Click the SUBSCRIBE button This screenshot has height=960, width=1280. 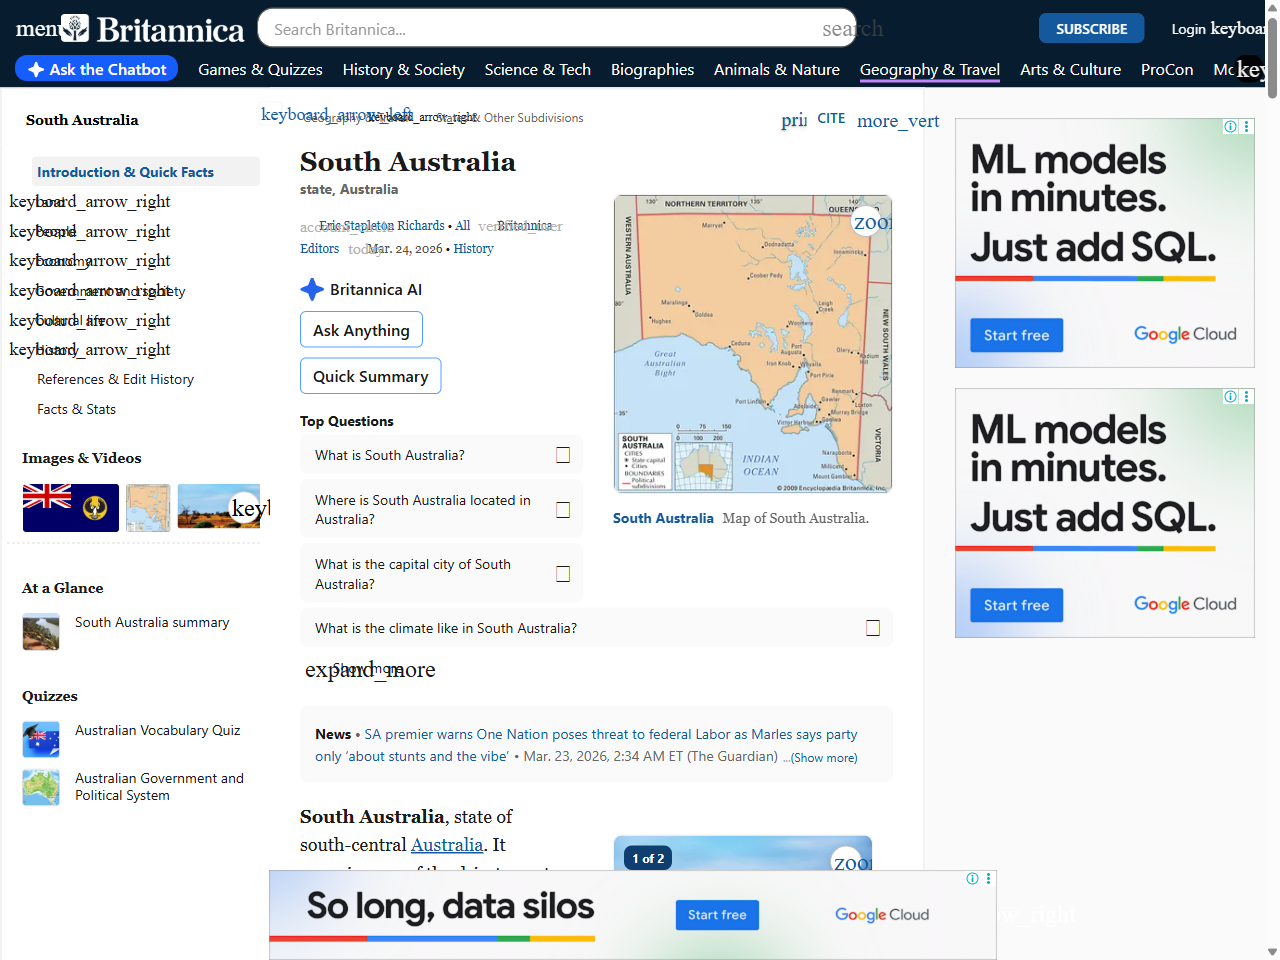1091,28
